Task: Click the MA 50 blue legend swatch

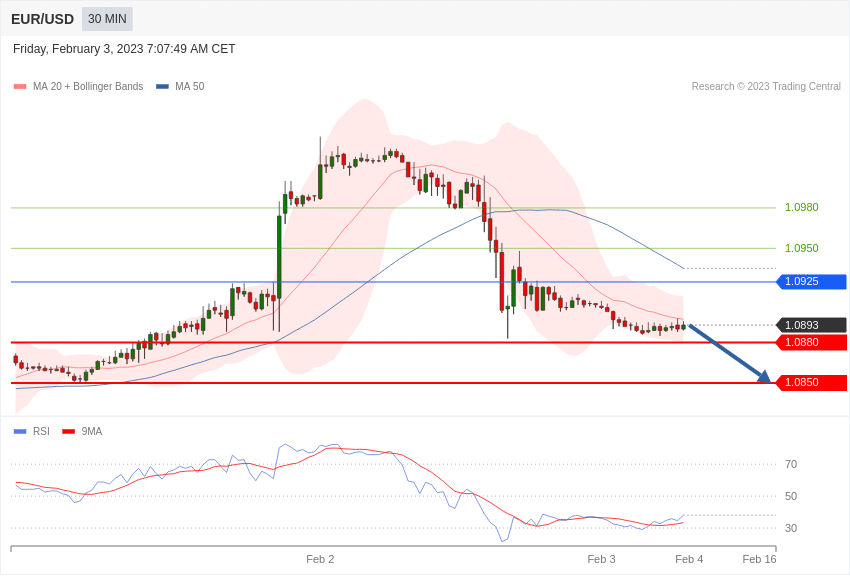Action: pyautogui.click(x=162, y=87)
